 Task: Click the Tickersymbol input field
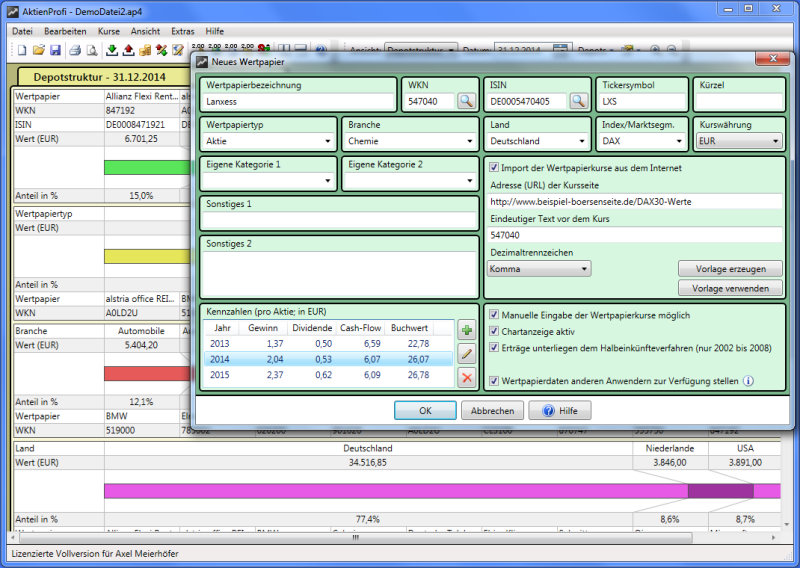click(643, 101)
